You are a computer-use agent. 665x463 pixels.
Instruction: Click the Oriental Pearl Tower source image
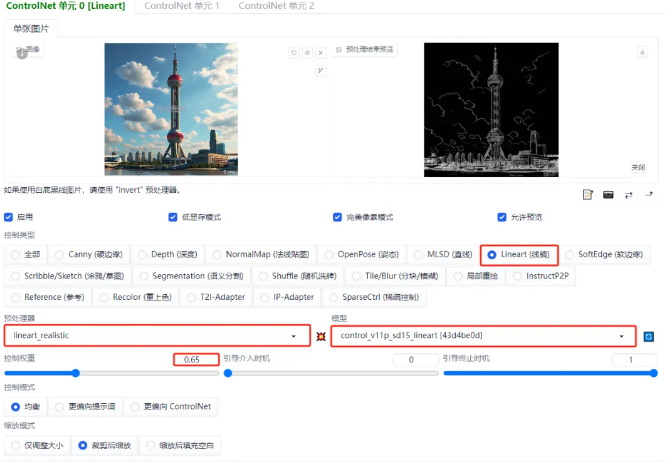[x=171, y=109]
